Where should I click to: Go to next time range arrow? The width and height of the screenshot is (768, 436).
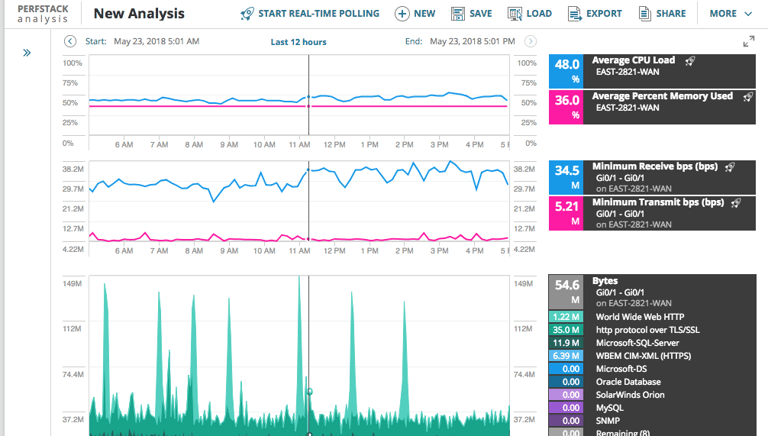pos(530,41)
